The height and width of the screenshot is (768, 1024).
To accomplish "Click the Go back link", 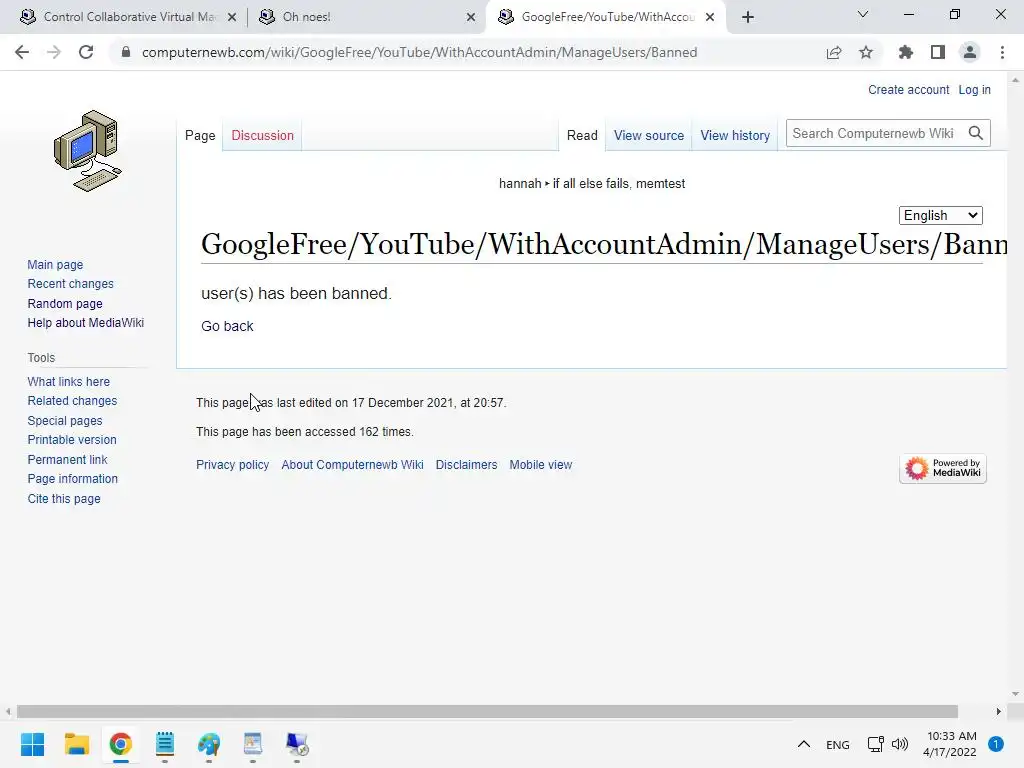I will tap(227, 326).
